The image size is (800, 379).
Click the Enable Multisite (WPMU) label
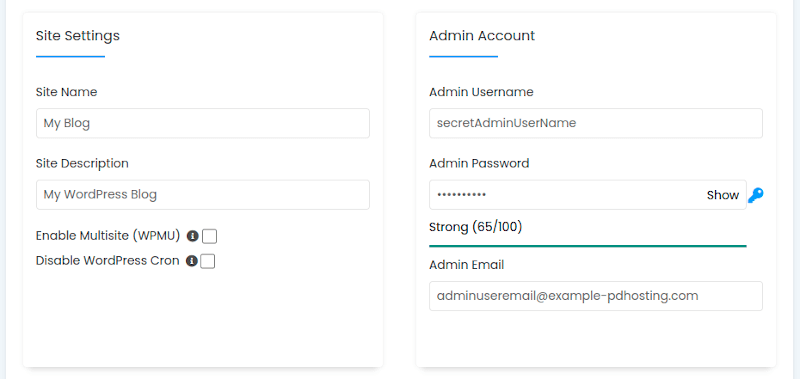click(x=108, y=236)
